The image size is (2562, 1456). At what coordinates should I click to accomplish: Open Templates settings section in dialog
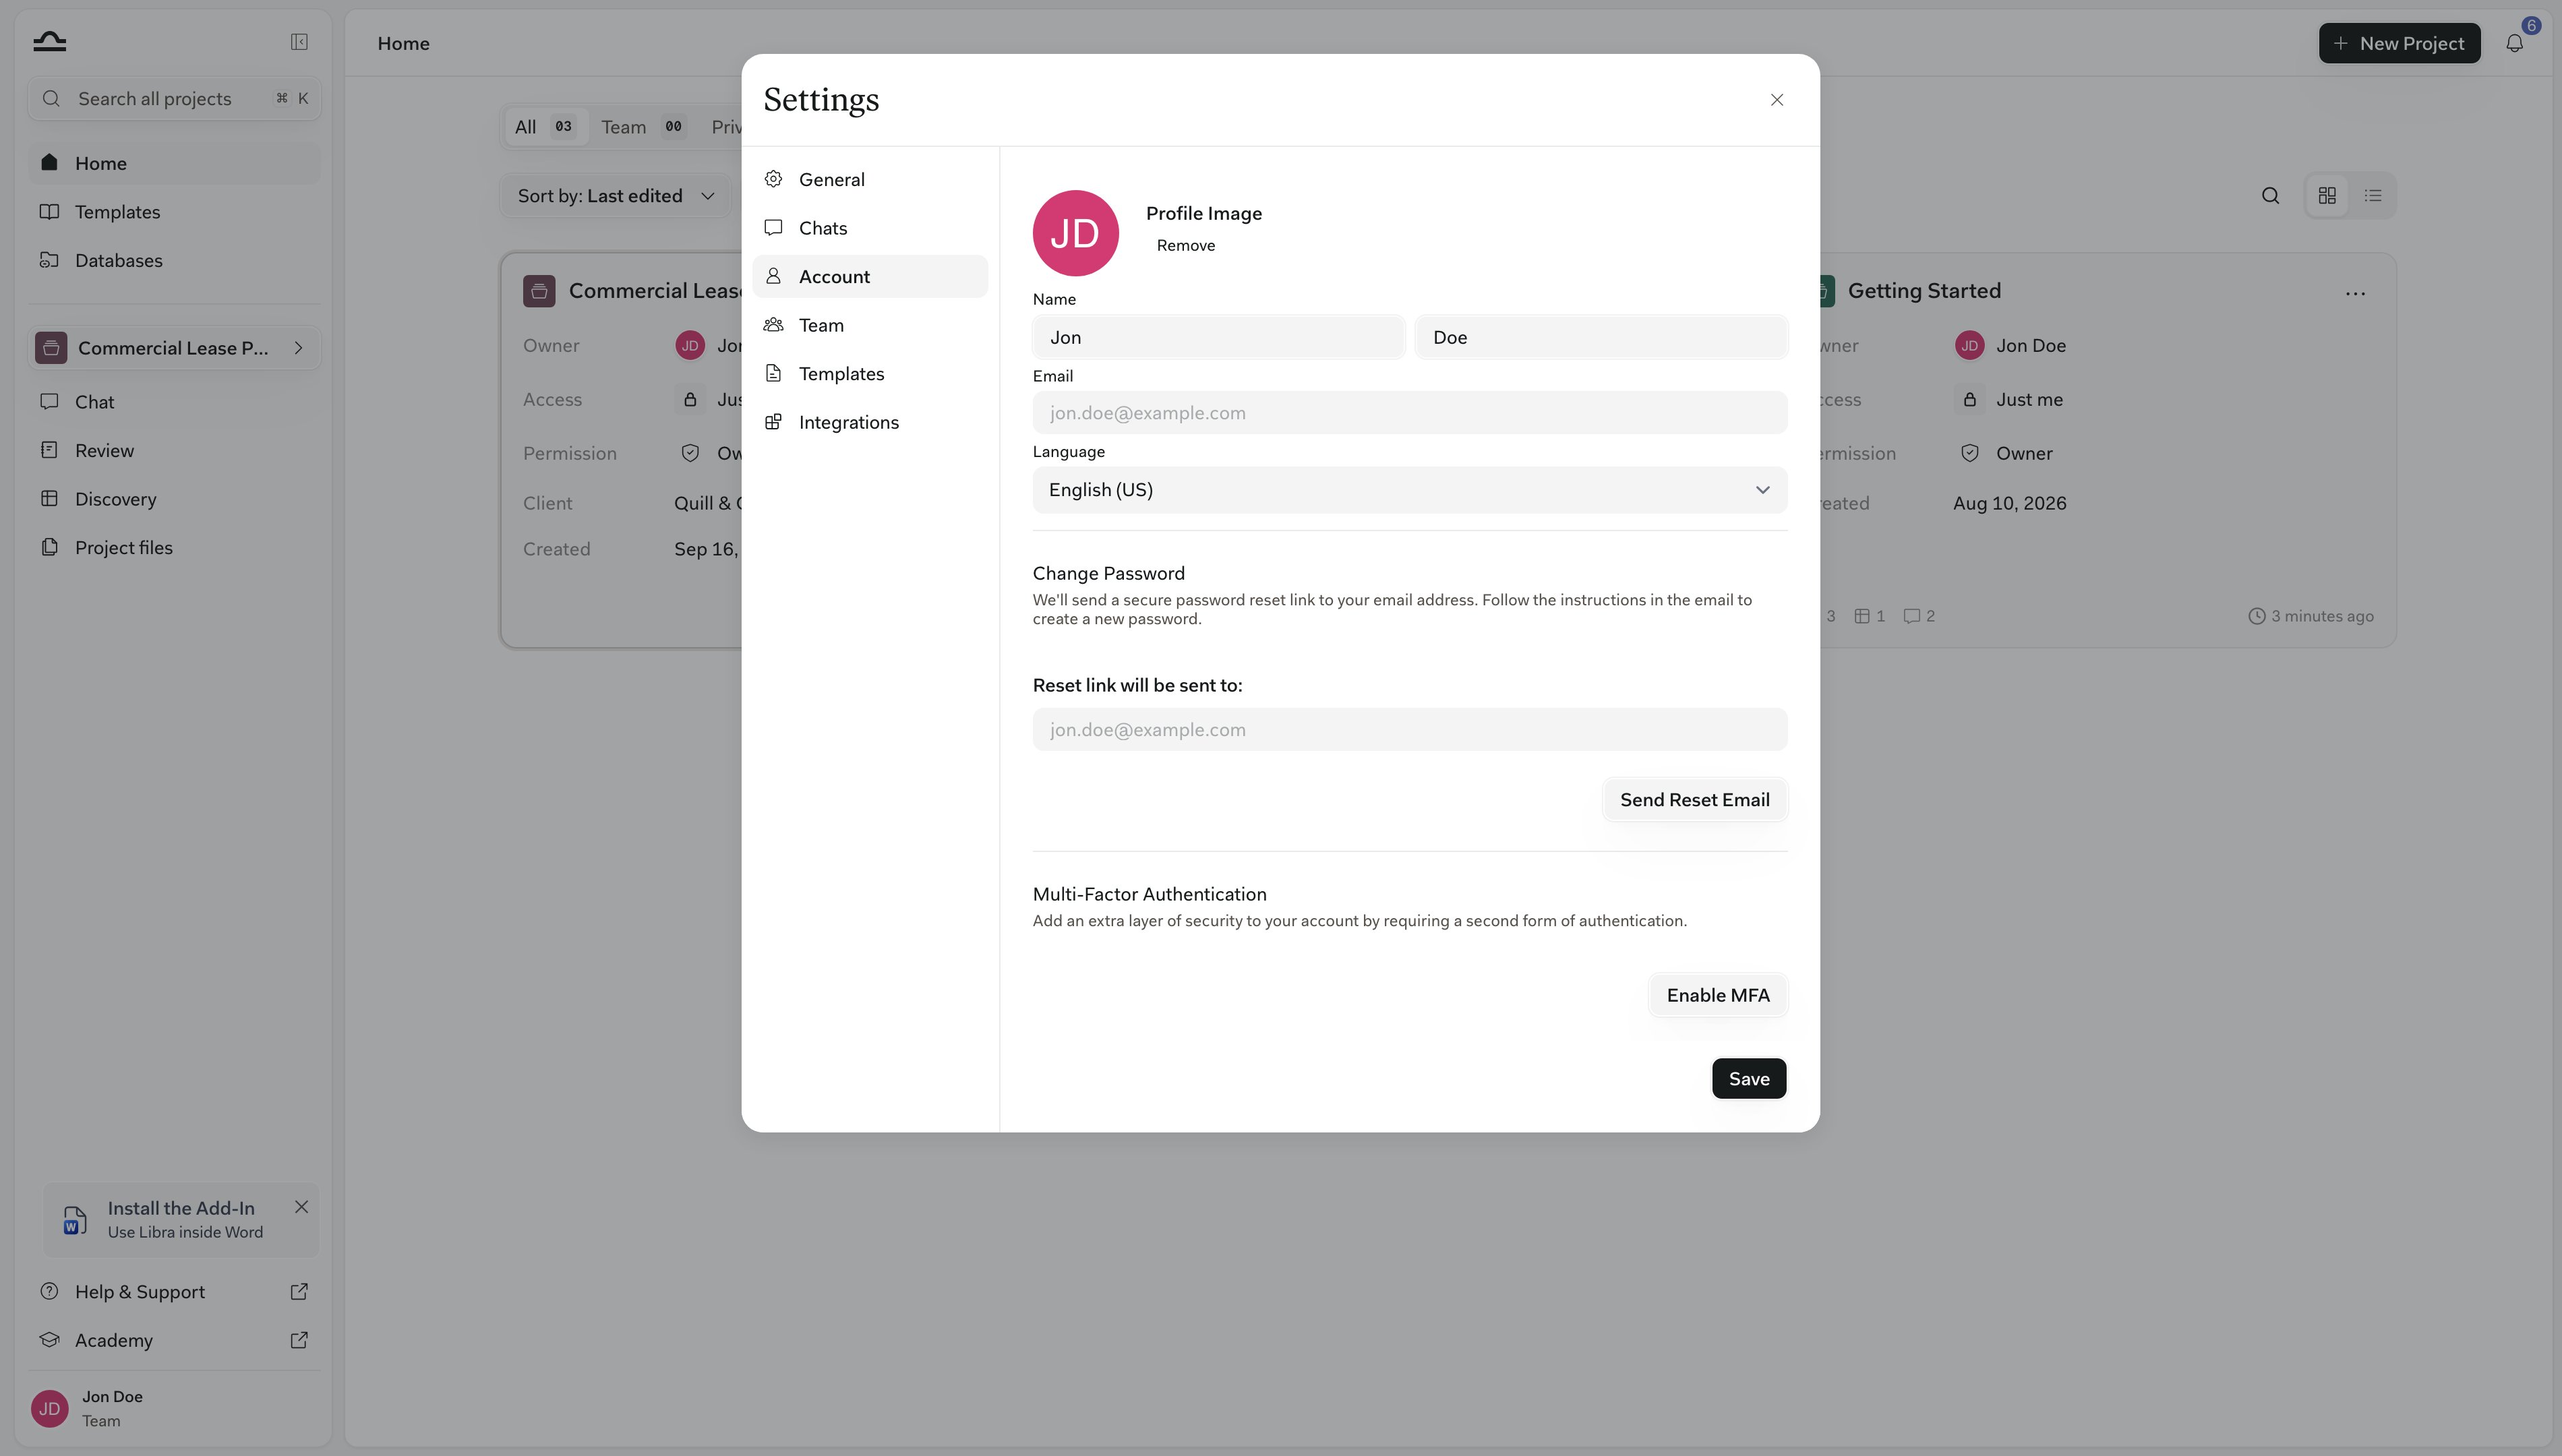click(870, 374)
